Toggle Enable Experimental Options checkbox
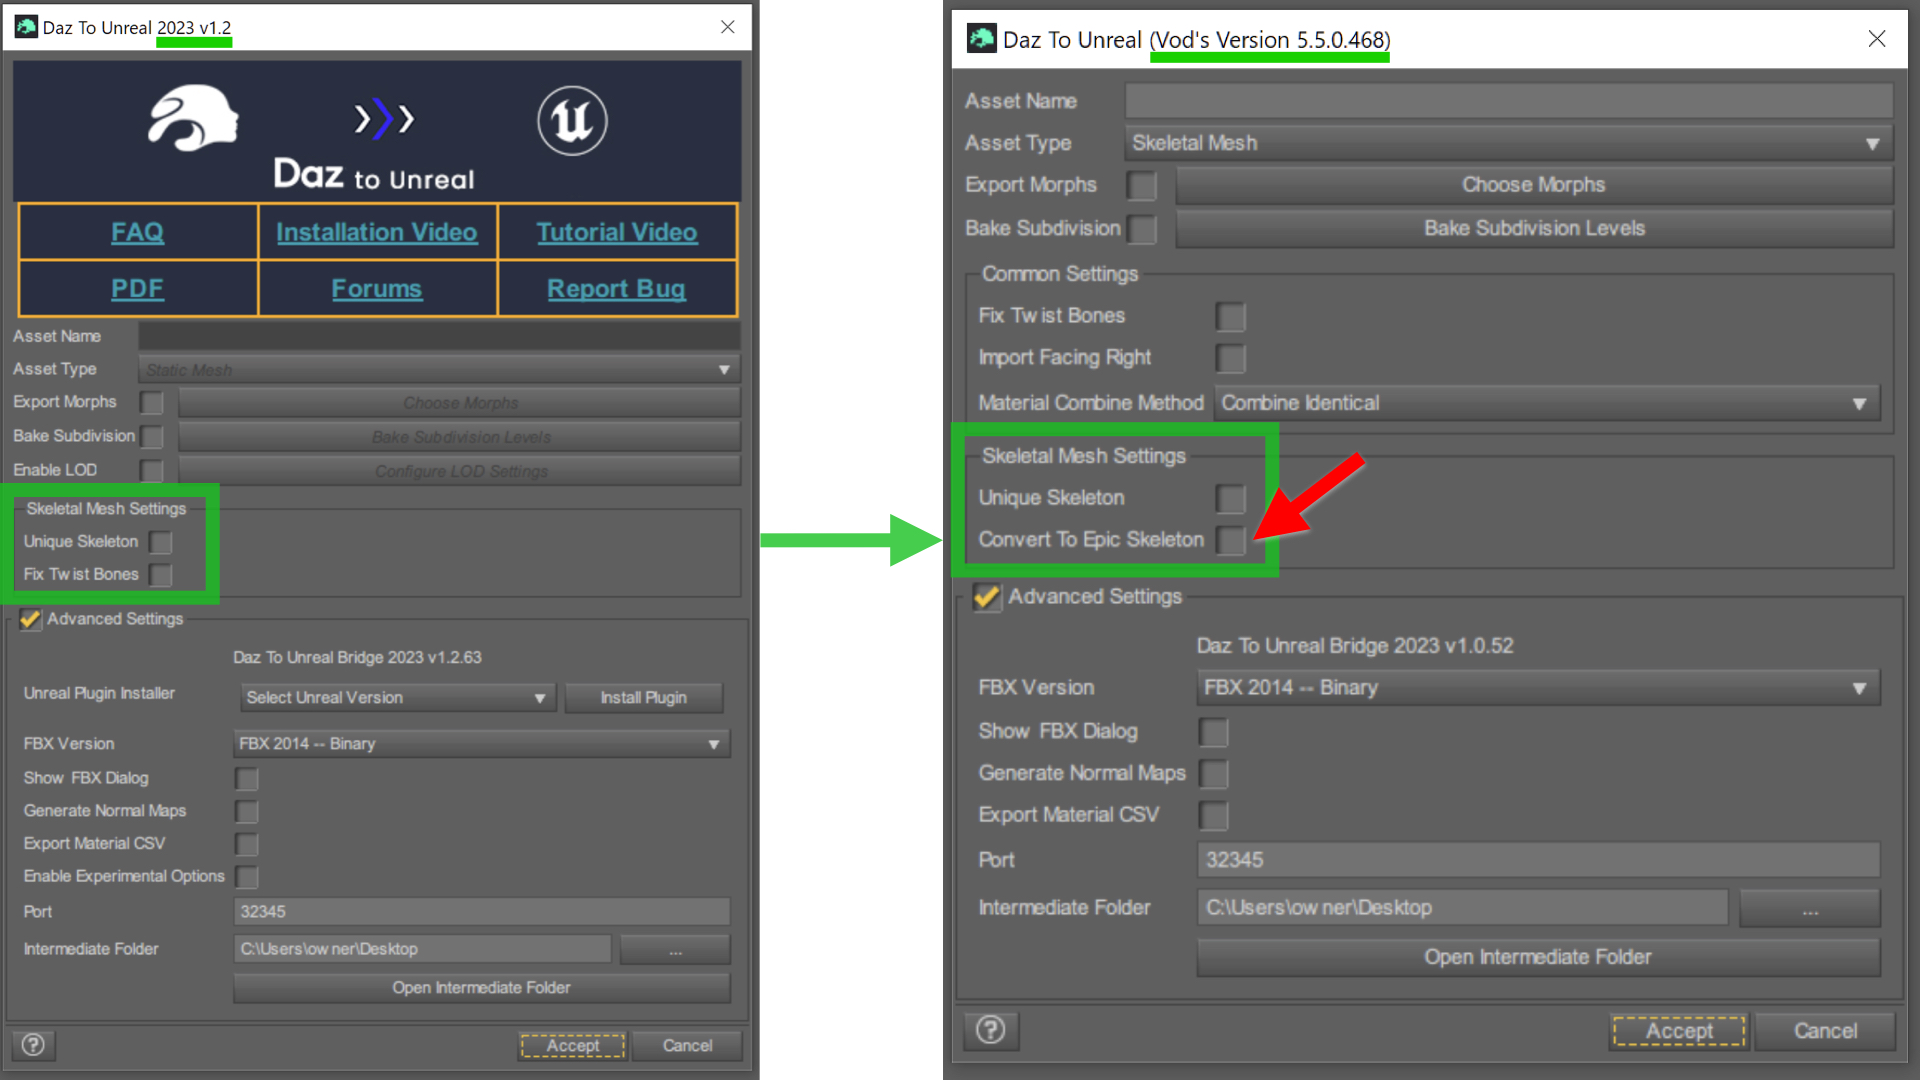 click(x=247, y=877)
